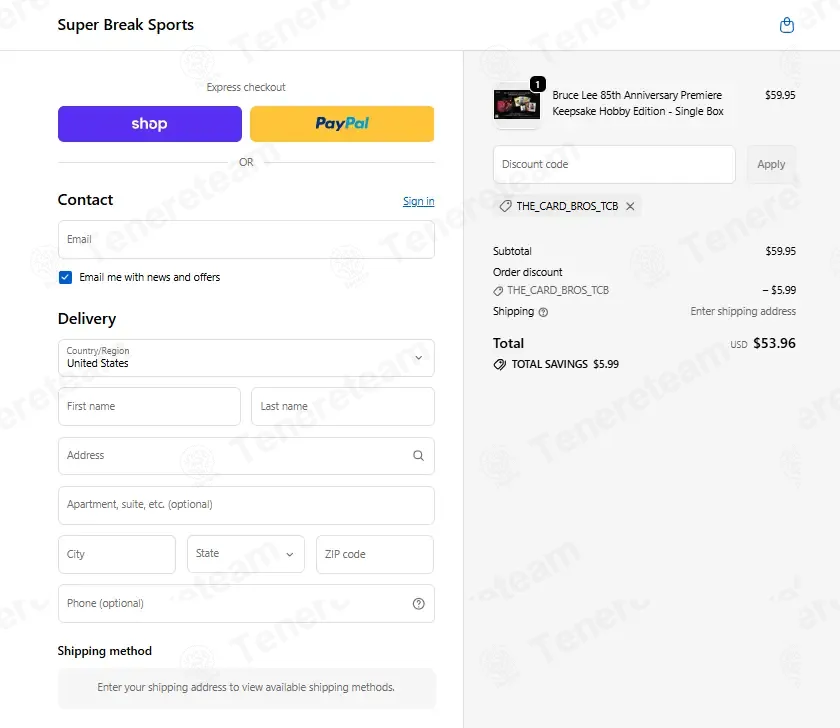840x728 pixels.
Task: Focus the First name field
Action: (149, 407)
